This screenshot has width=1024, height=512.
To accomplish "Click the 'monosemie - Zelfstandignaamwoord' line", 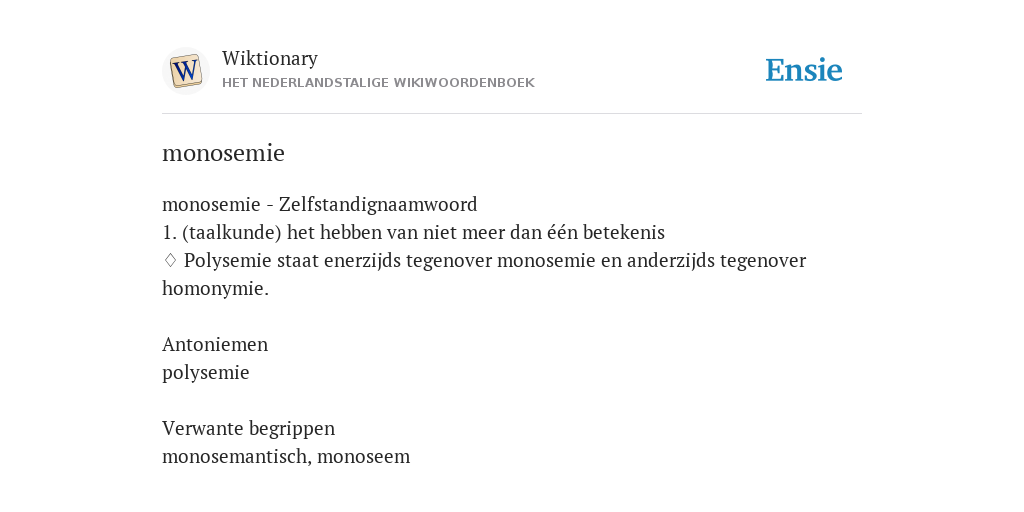I will pos(319,204).
